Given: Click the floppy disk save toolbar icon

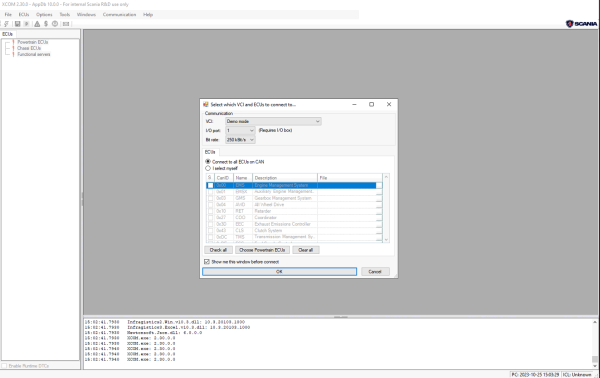Looking at the screenshot, I should [17, 24].
